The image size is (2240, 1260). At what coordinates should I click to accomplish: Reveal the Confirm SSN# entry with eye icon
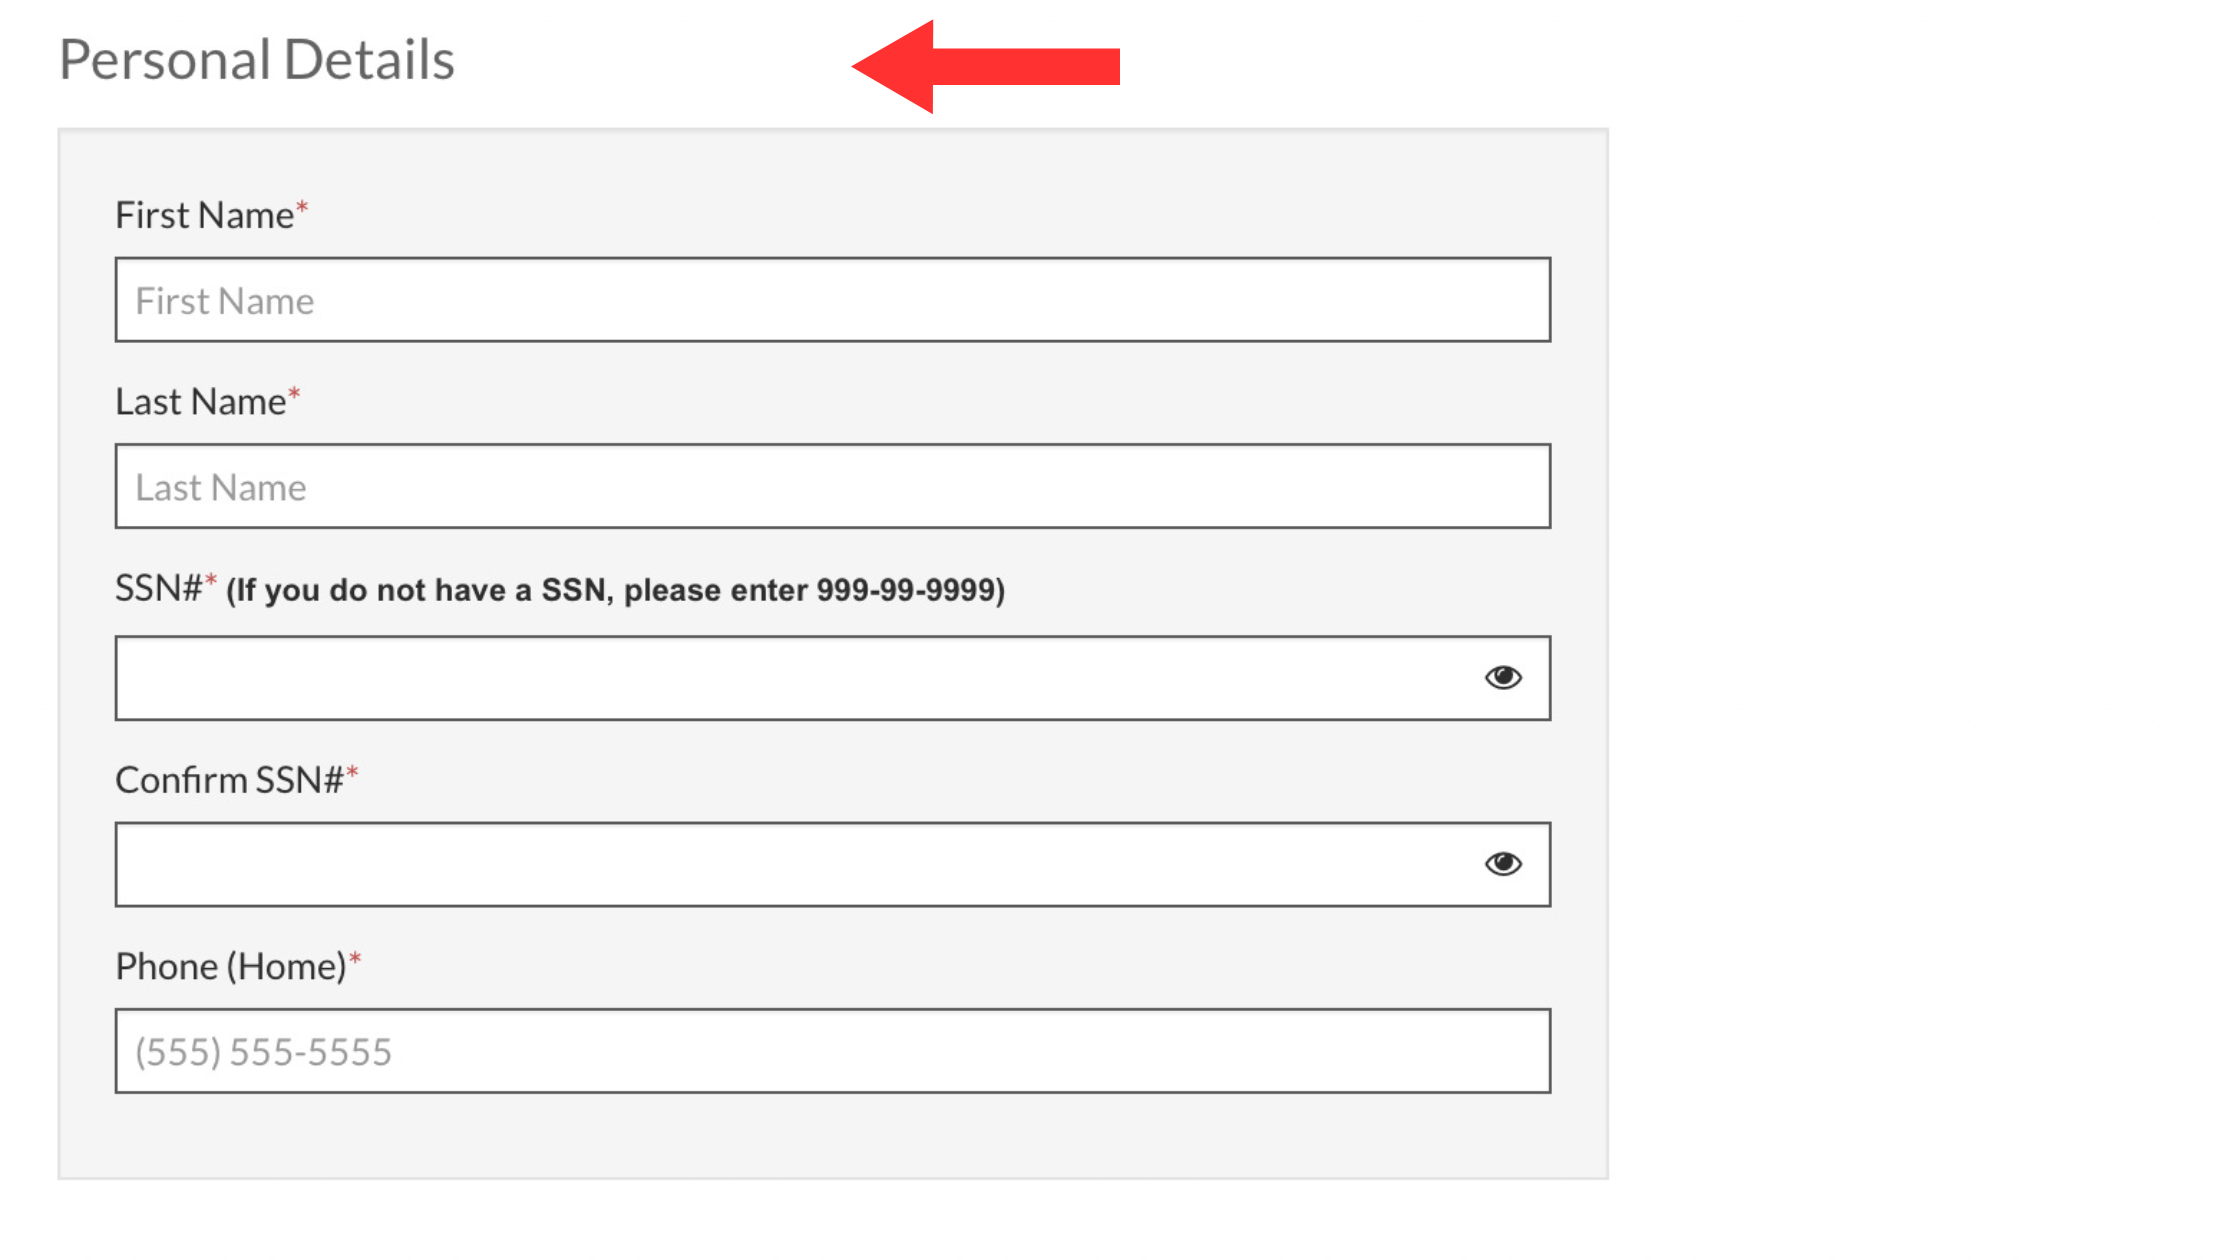[x=1503, y=864]
